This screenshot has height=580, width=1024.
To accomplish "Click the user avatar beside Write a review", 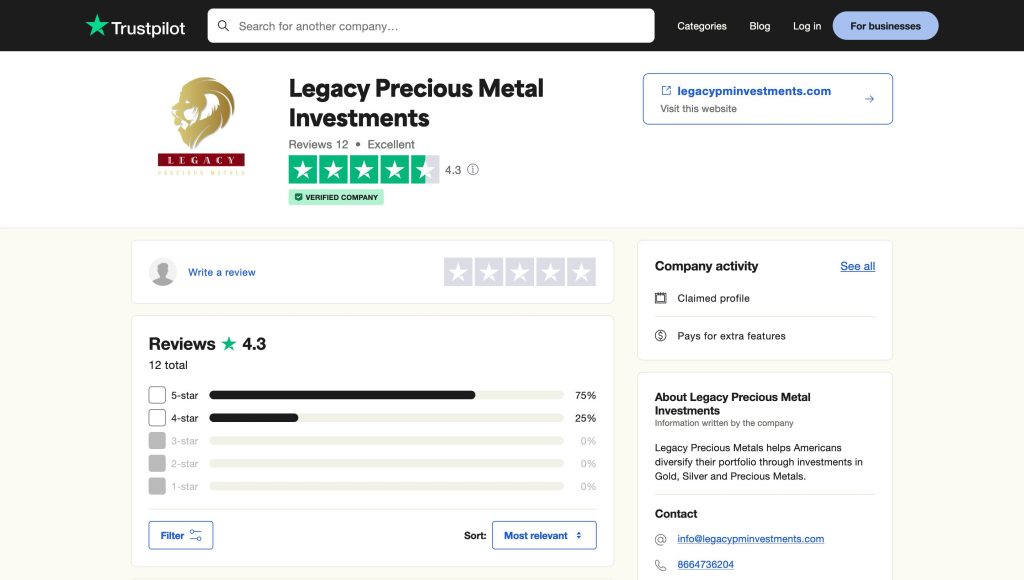I will coord(163,272).
